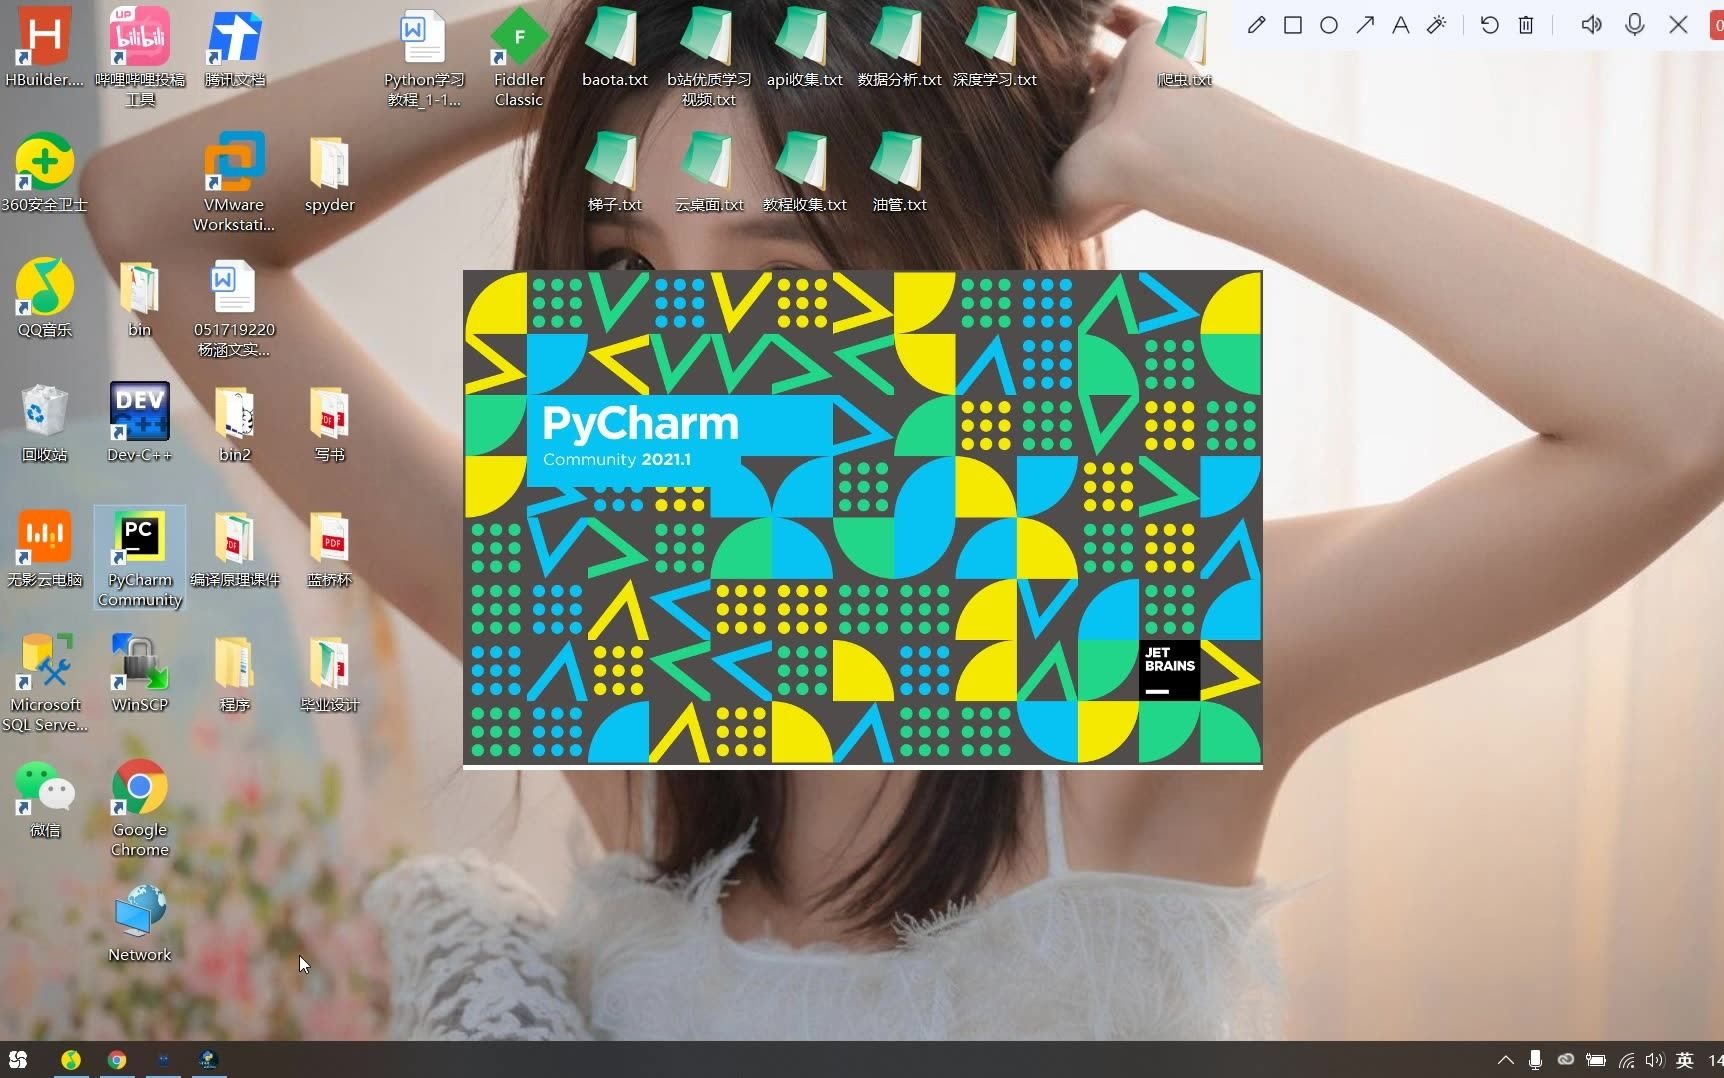Open the battery status tray icon

point(1596,1060)
